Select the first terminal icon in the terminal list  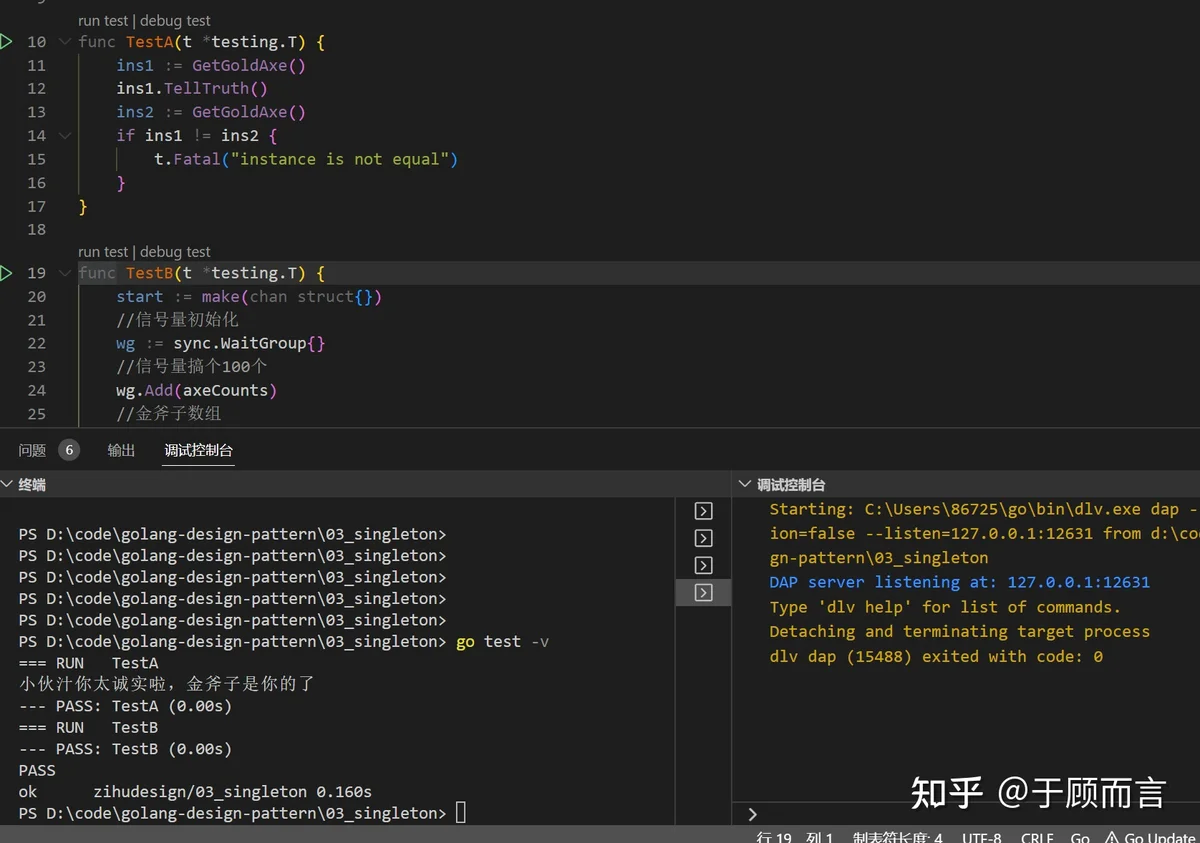(x=704, y=511)
